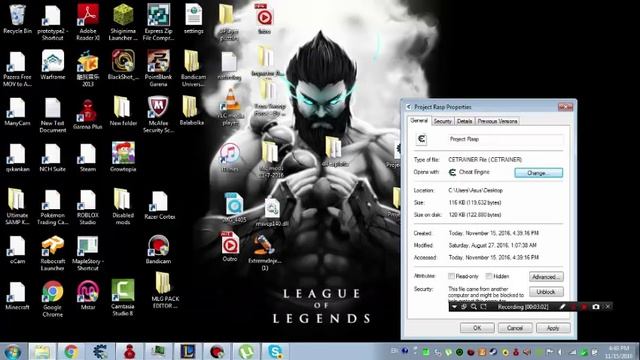The width and height of the screenshot is (640, 360).
Task: Tick the Hidden attribute checkbox
Action: coord(489,276)
